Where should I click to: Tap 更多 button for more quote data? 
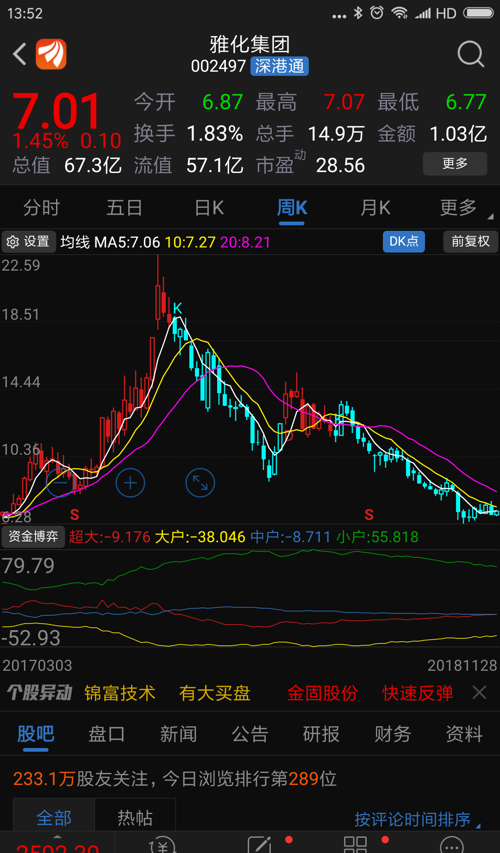455,163
